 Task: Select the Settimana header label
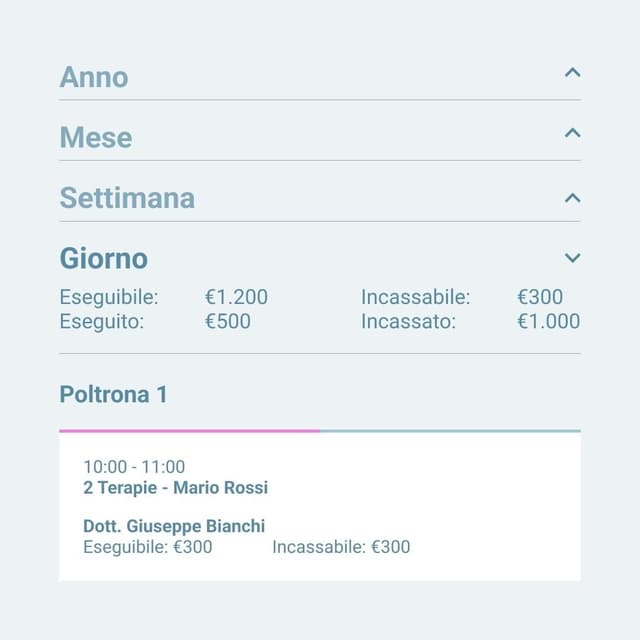point(127,198)
